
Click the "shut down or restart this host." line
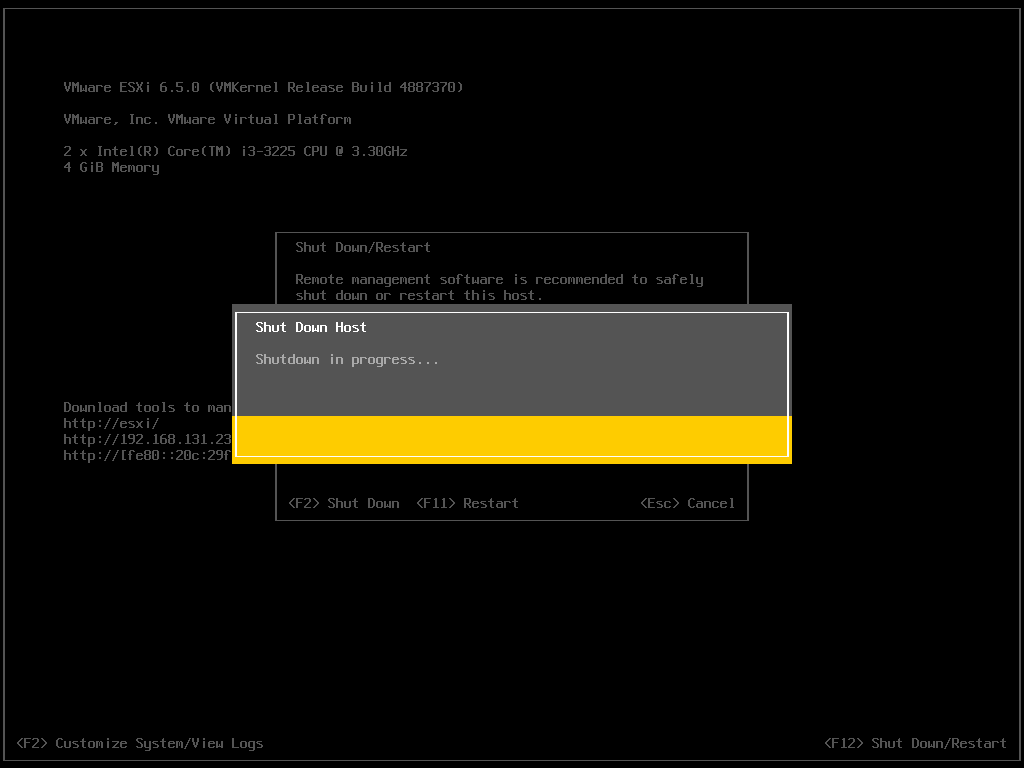pos(419,296)
